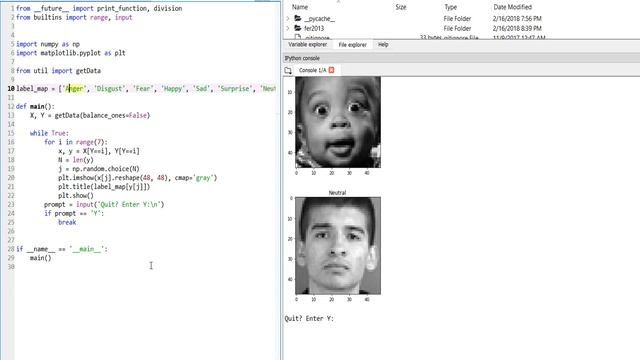Viewport: 640px width, 360px height.
Task: Select the Console 1/A tab
Action: point(312,70)
